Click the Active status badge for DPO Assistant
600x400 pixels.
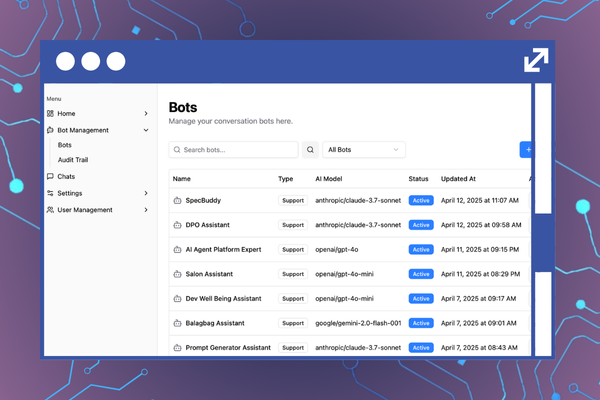point(421,225)
